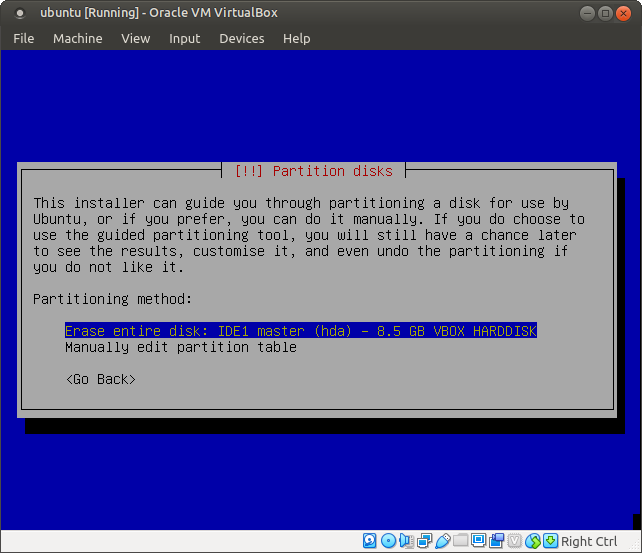Open the Devices menu
Image resolution: width=642 pixels, height=553 pixels.
coord(242,38)
